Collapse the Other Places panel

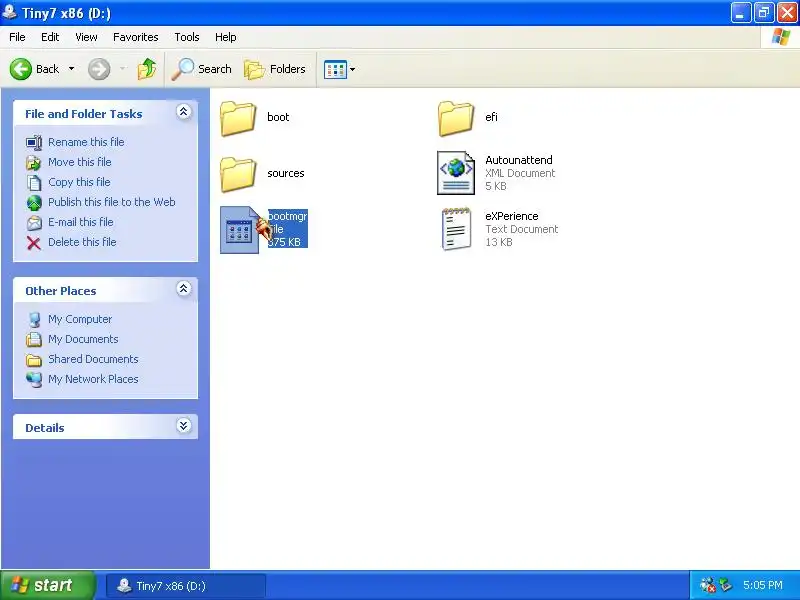184,289
